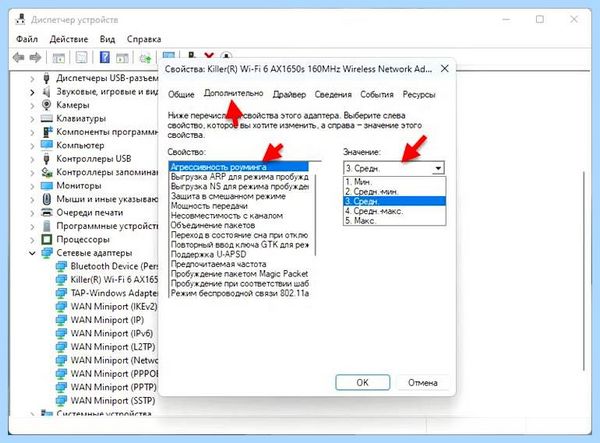The height and width of the screenshot is (443, 600).
Task: Select Мощность передачи property
Action: tap(209, 206)
